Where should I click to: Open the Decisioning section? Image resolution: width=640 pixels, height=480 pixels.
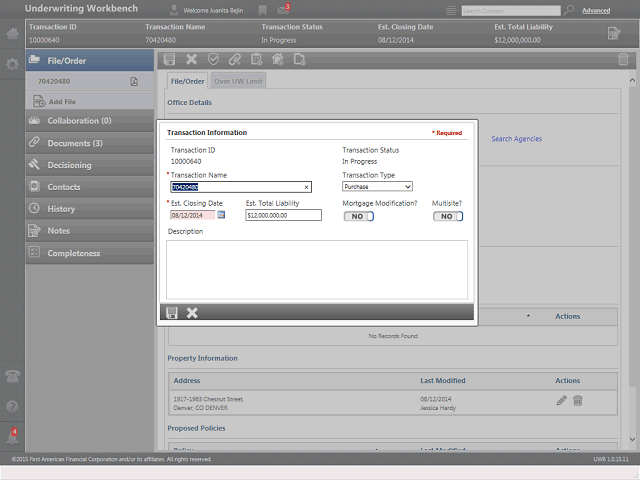tap(90, 165)
